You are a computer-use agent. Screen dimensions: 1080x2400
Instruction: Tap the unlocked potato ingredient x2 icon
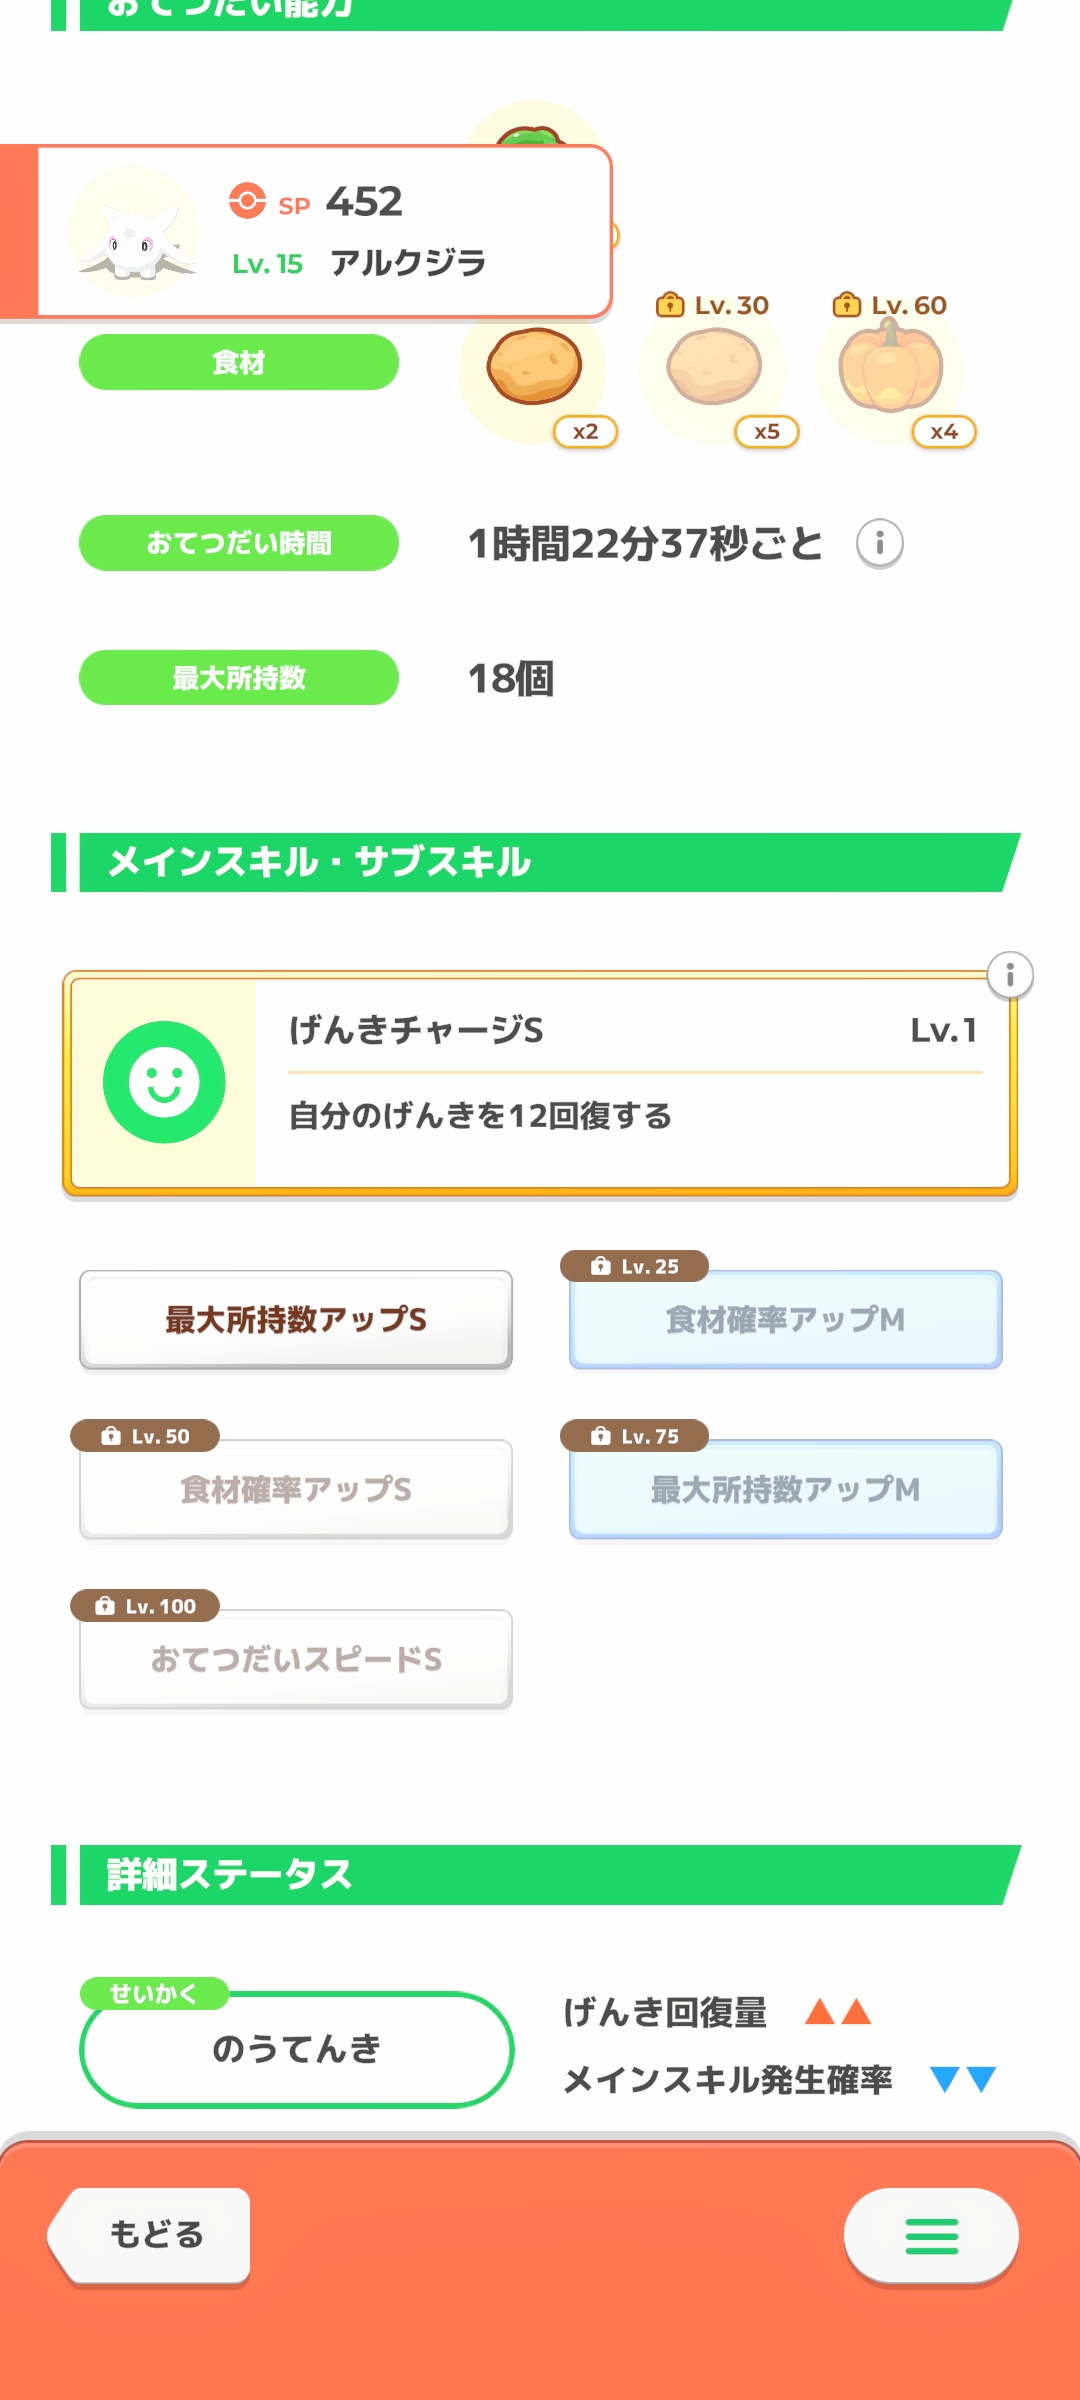tap(534, 367)
